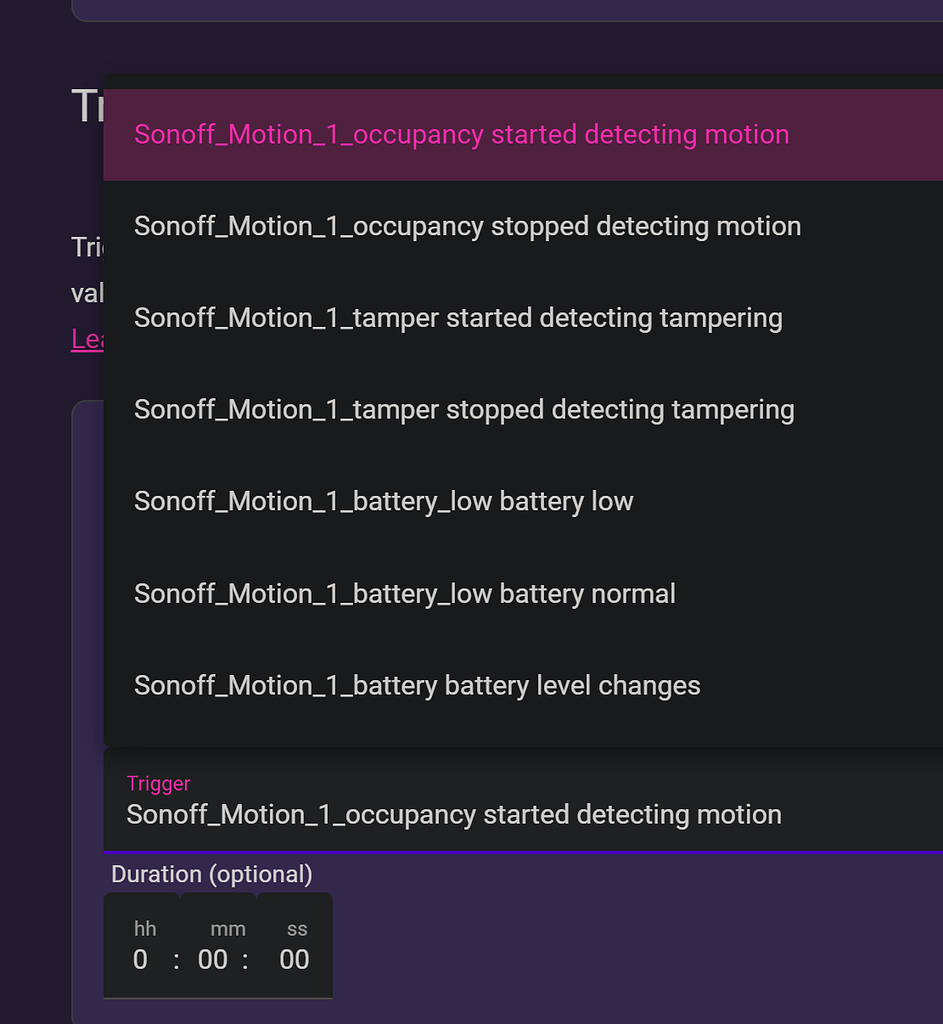The height and width of the screenshot is (1024, 943).
Task: Select "Sonoff_Motion_1_tamper stopped detecting tampering"
Action: point(463,409)
